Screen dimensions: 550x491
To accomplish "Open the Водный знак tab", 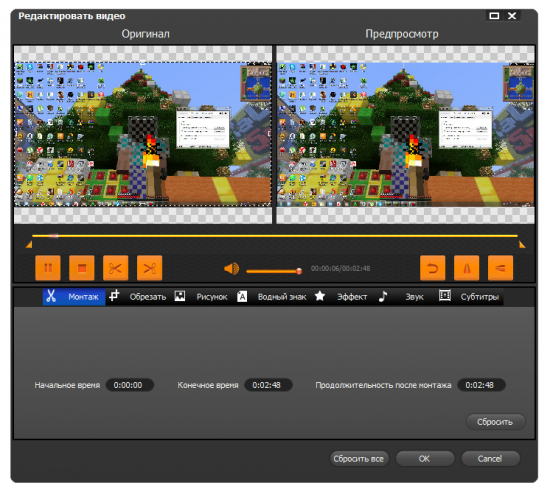I will pos(272,297).
